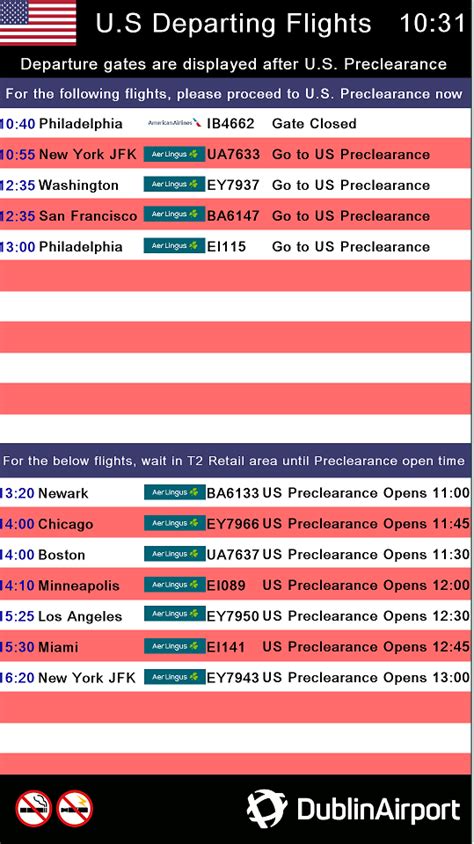474x844 pixels.
Task: Click the US flag icon
Action: point(38,23)
